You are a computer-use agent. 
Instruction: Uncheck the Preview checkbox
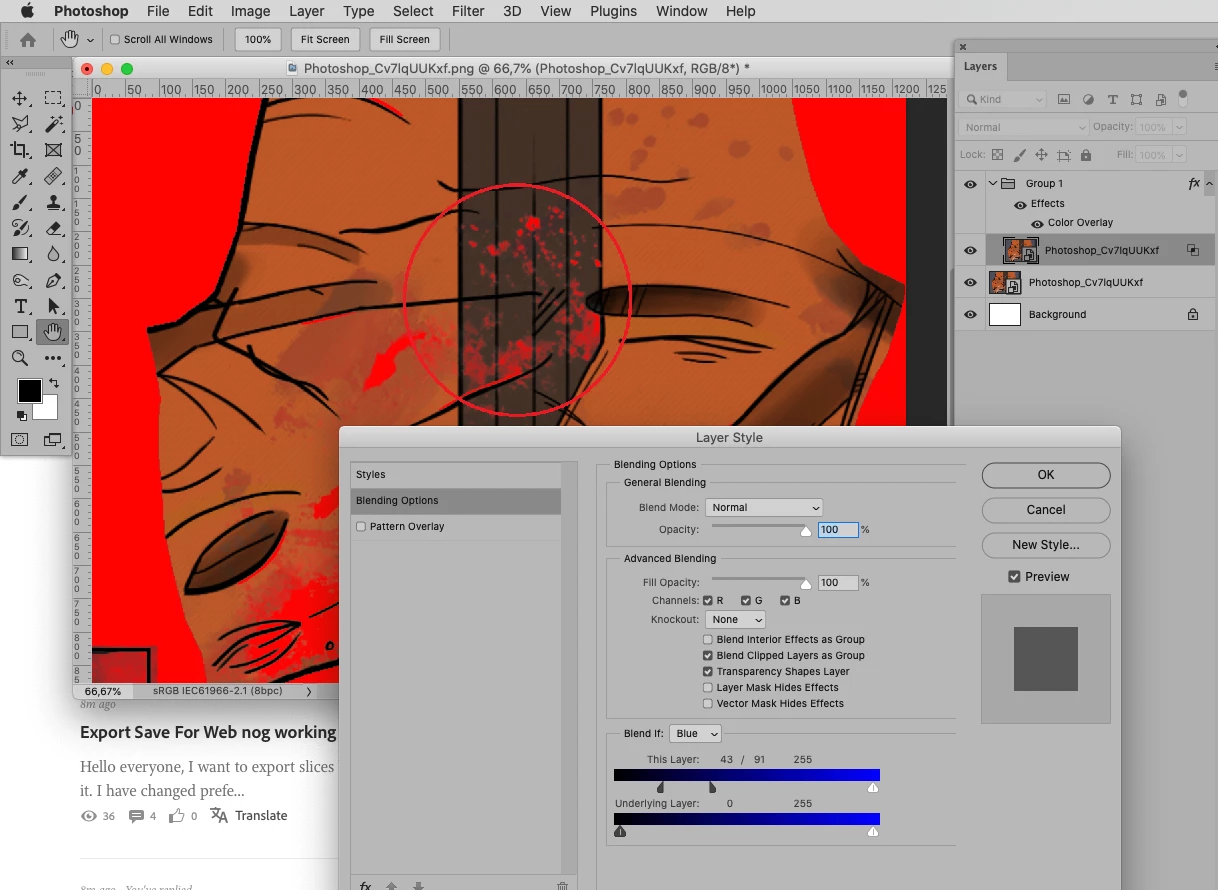[1014, 577]
